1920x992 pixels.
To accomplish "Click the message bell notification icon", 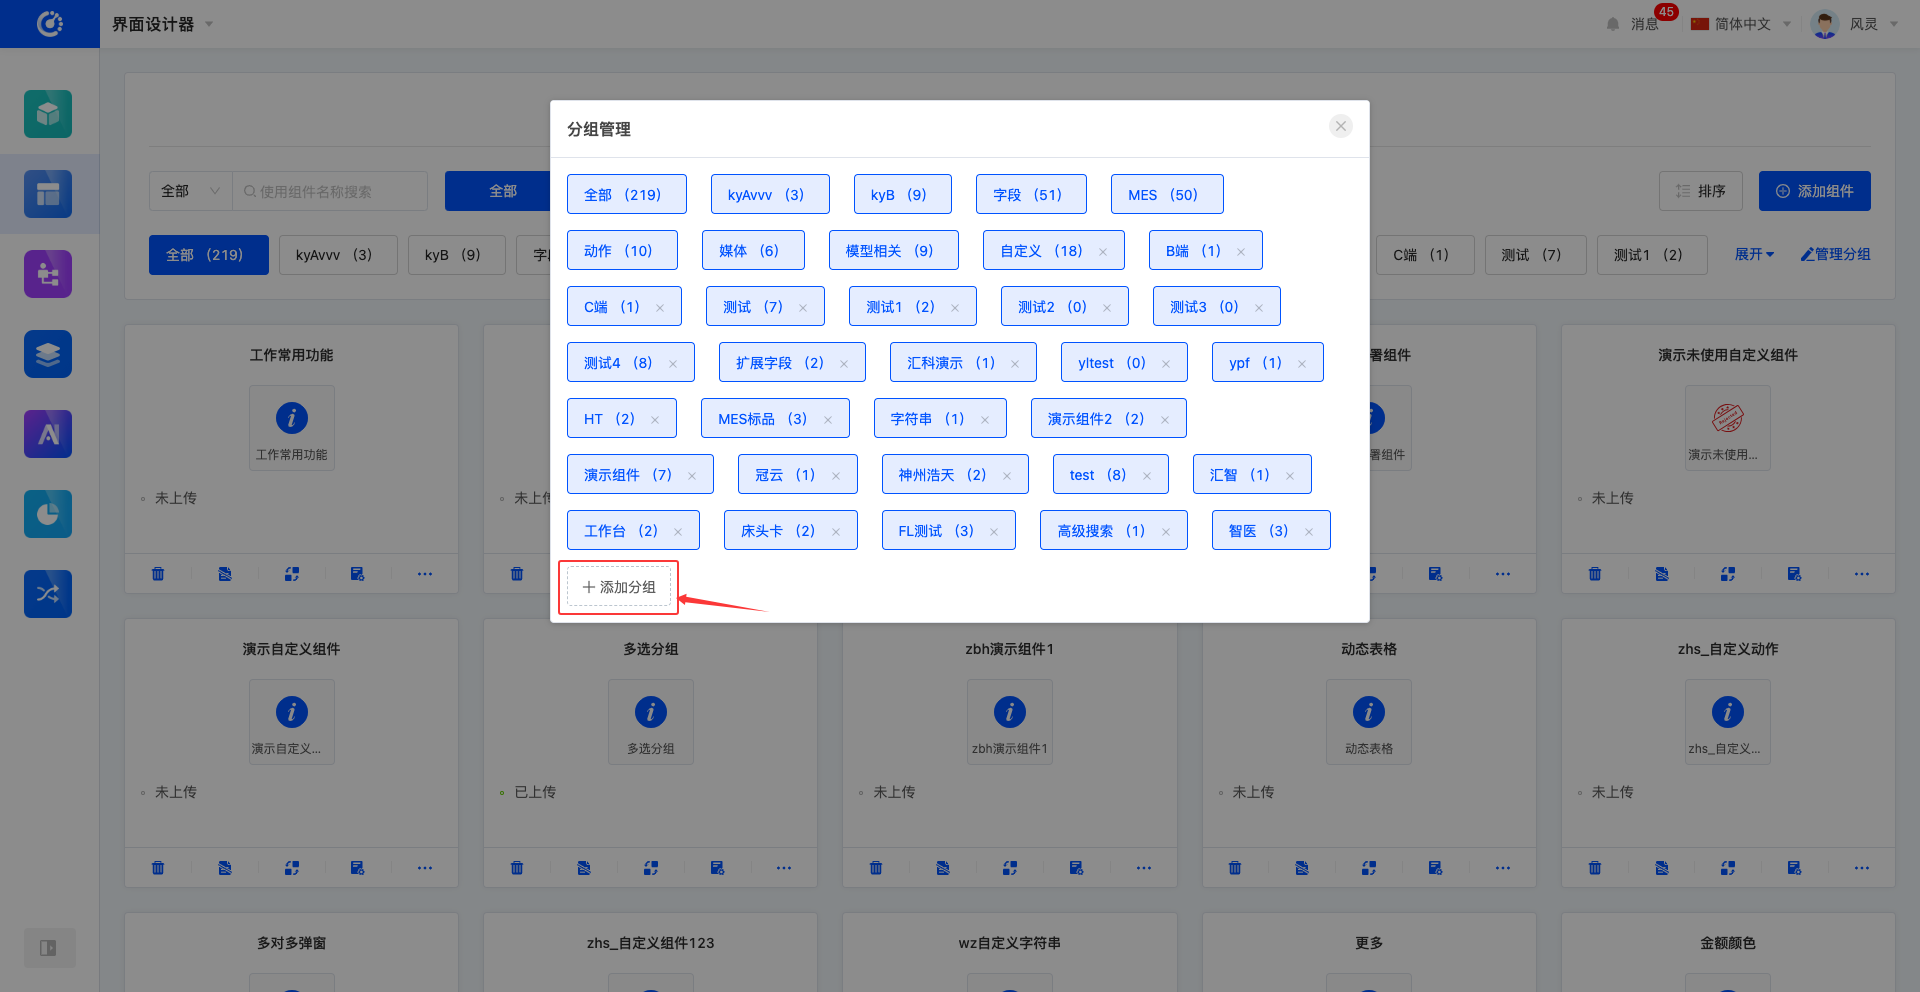I will [1612, 24].
